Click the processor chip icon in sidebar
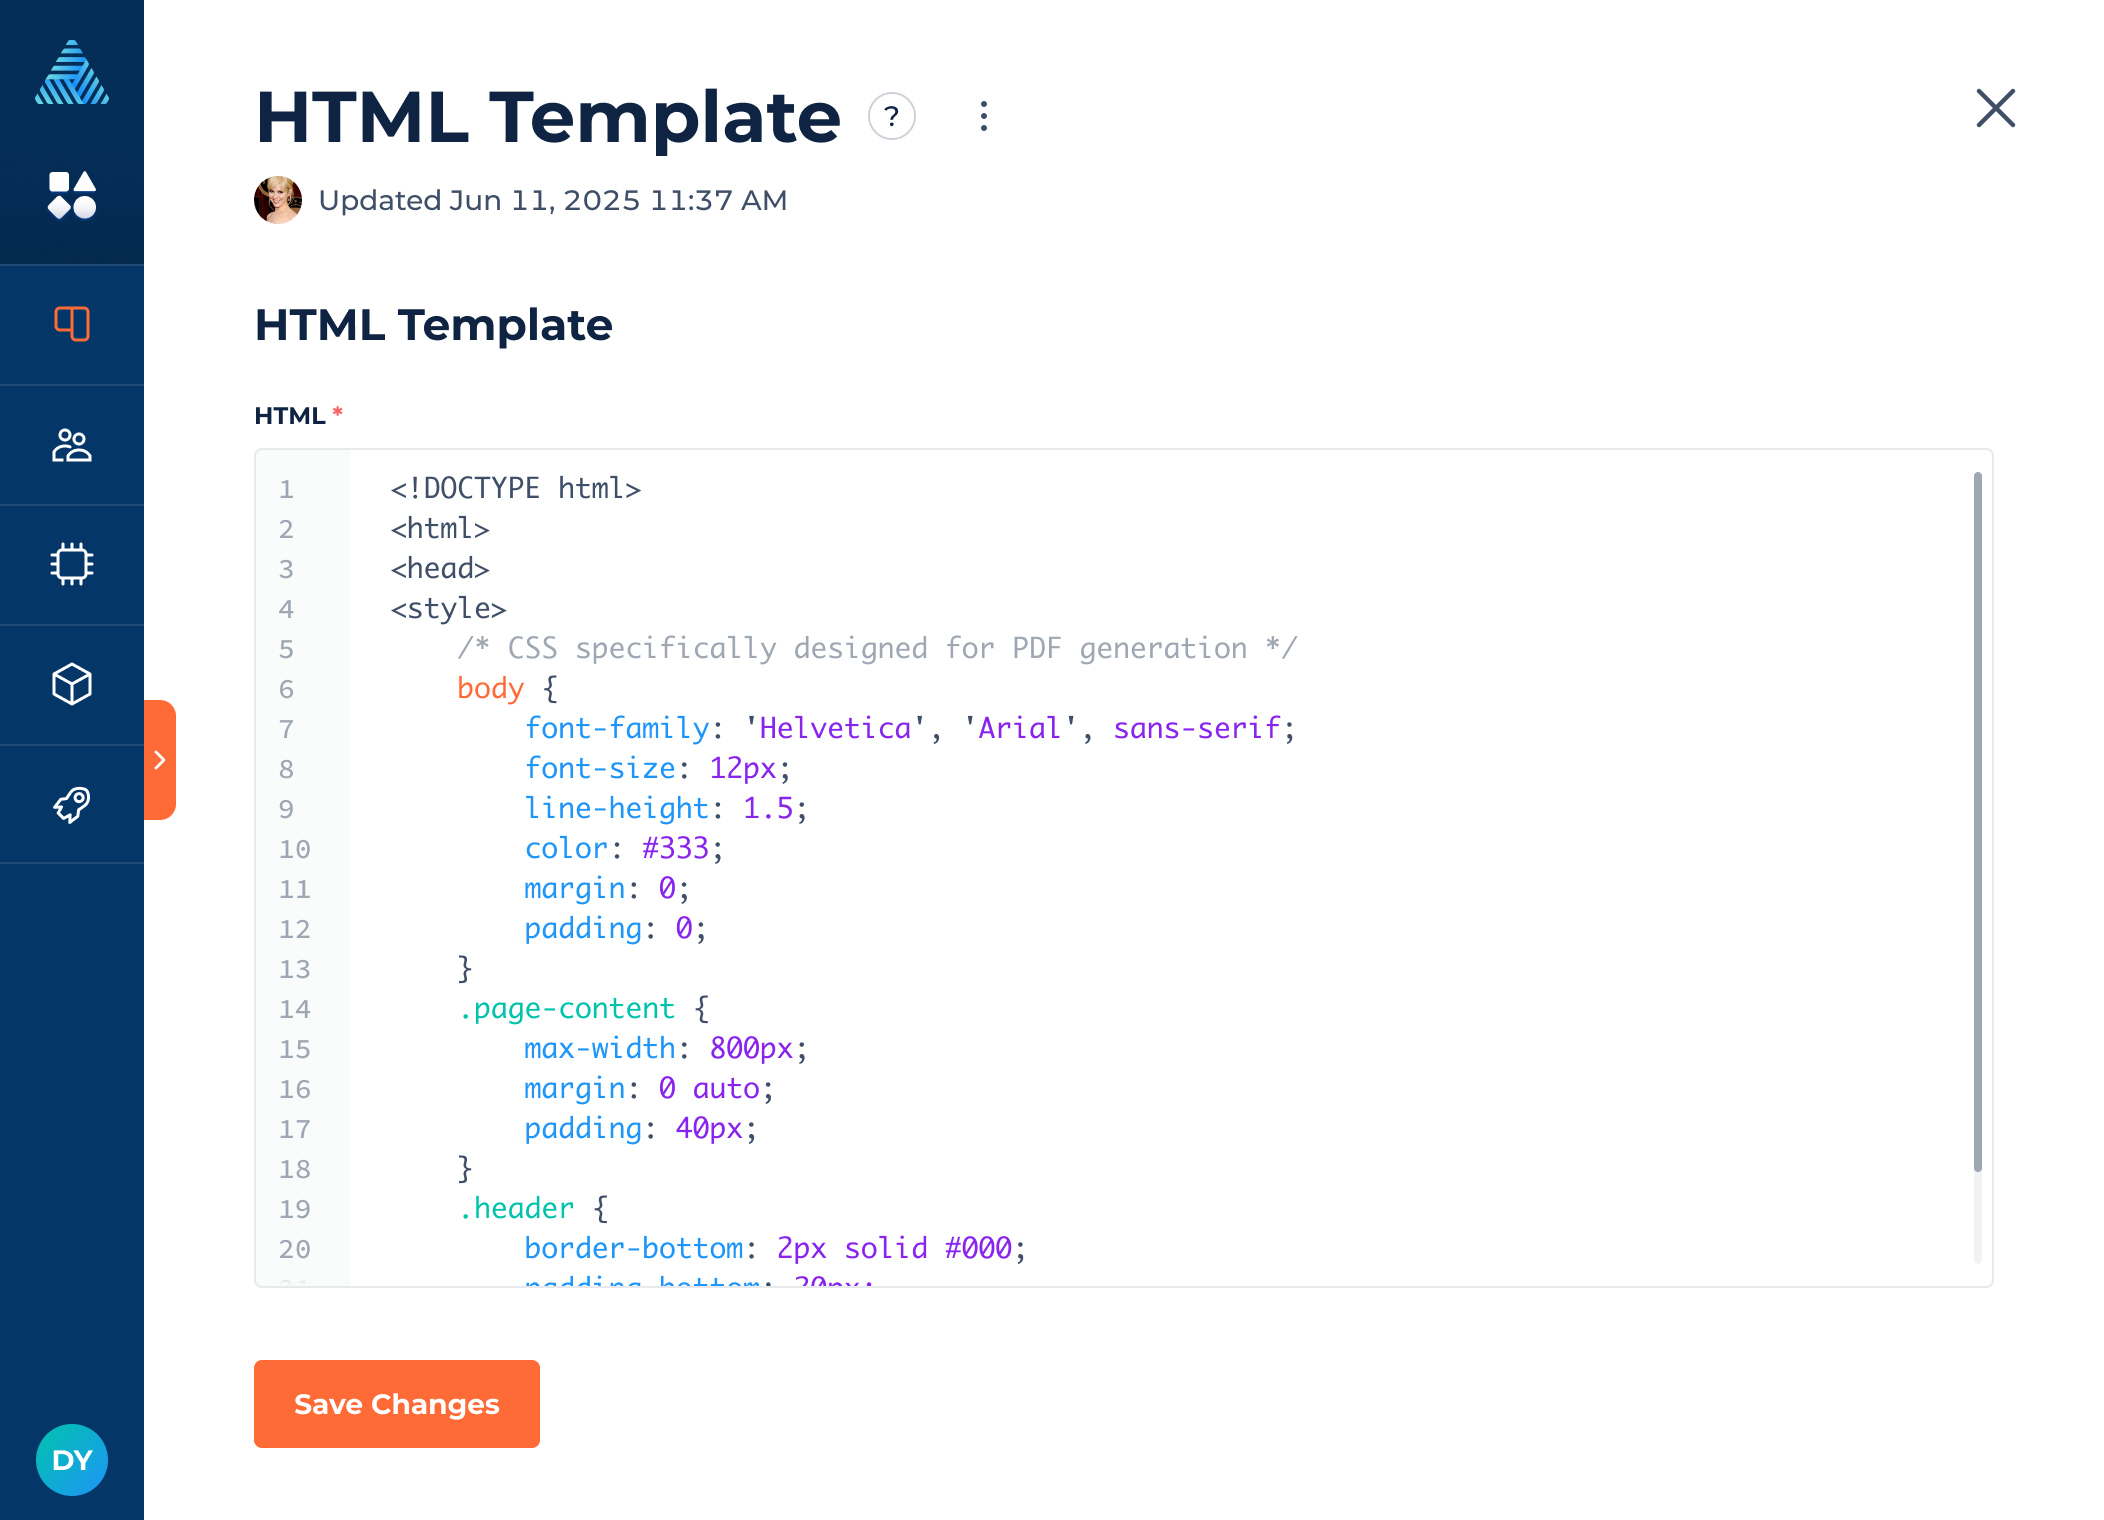Image resolution: width=2104 pixels, height=1520 pixels. [x=72, y=564]
